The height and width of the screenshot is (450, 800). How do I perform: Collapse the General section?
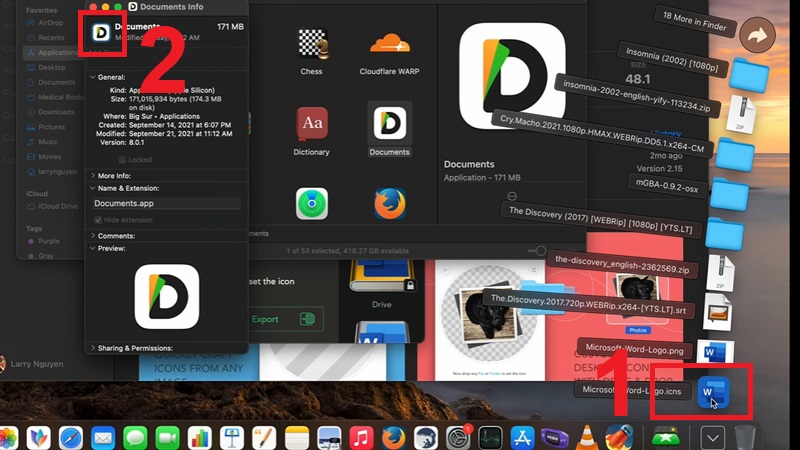pyautogui.click(x=92, y=77)
